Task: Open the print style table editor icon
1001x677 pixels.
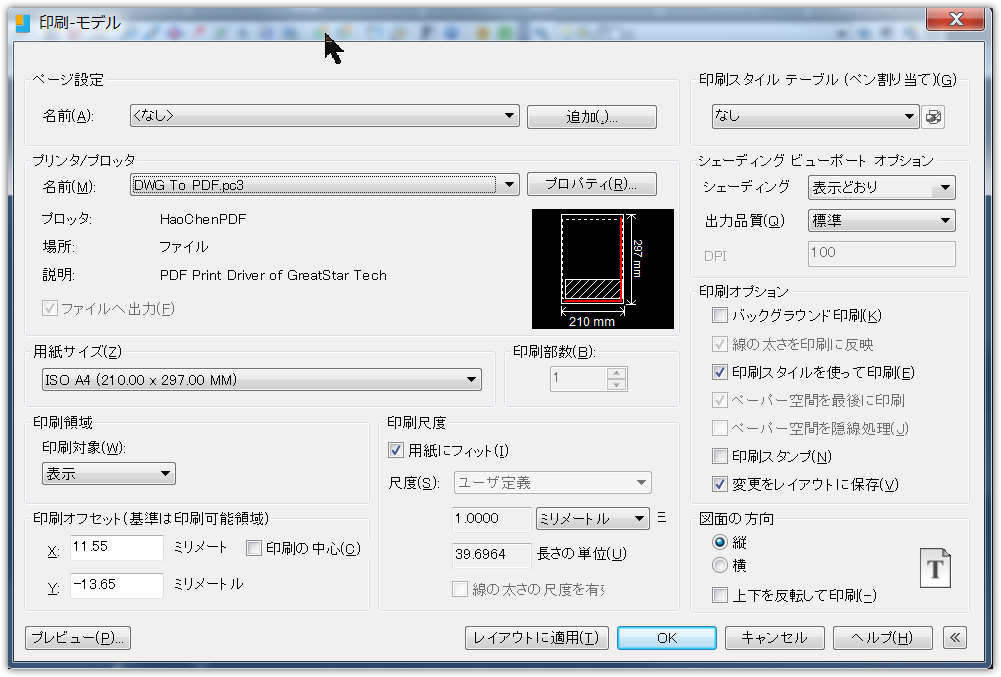Action: coord(933,117)
